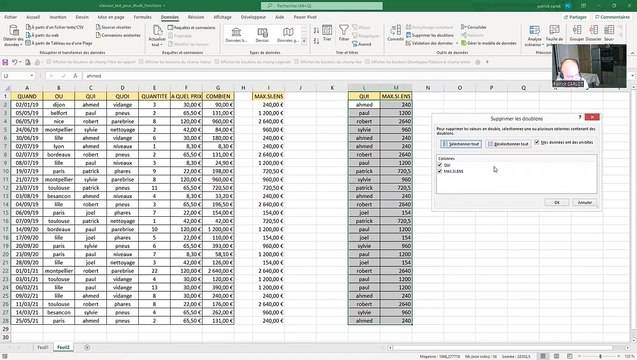Open the undo history dropdown arrow
The image size is (637, 360).
(20, 62)
